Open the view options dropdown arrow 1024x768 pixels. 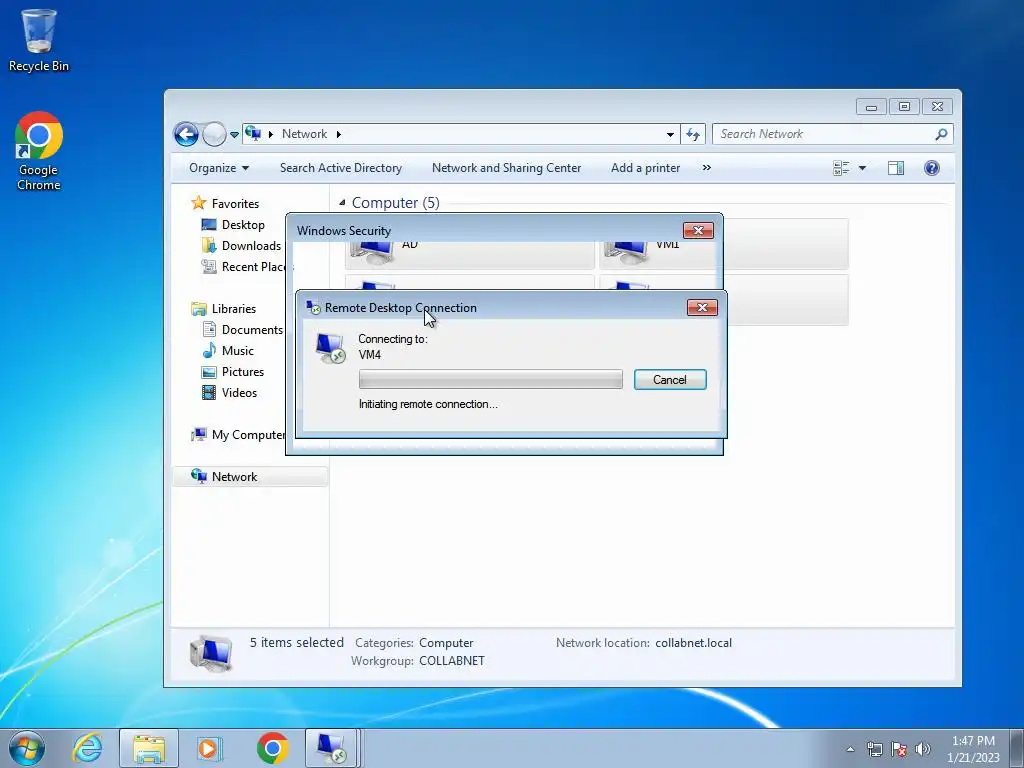tap(862, 168)
